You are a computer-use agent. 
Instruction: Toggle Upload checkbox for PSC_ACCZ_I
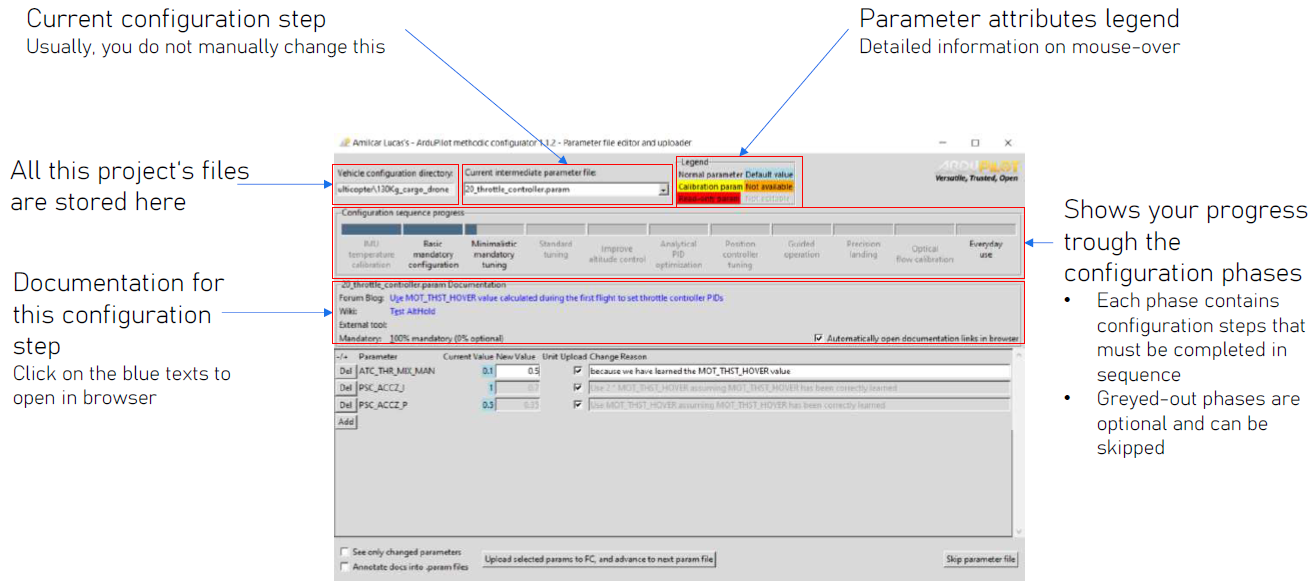pos(577,388)
